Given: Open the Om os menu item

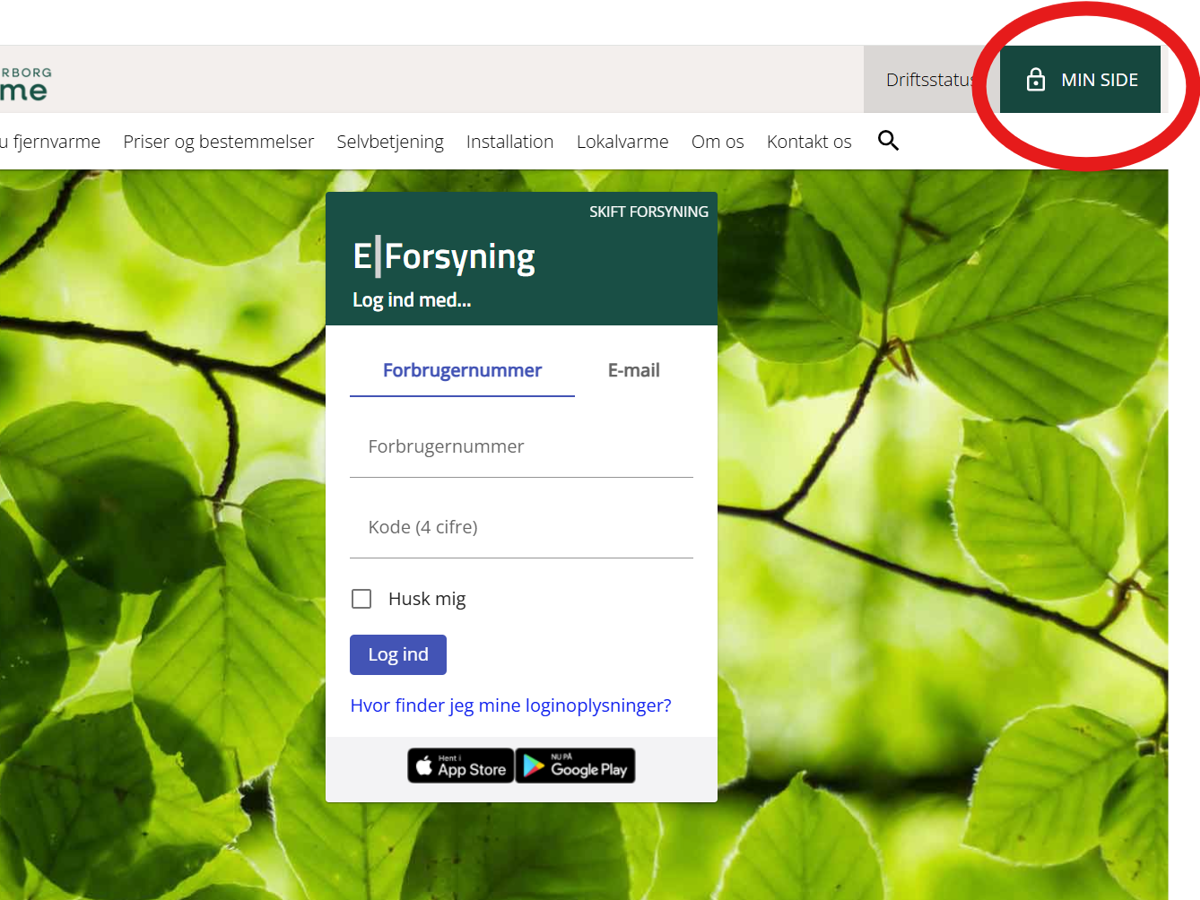Looking at the screenshot, I should coord(717,142).
